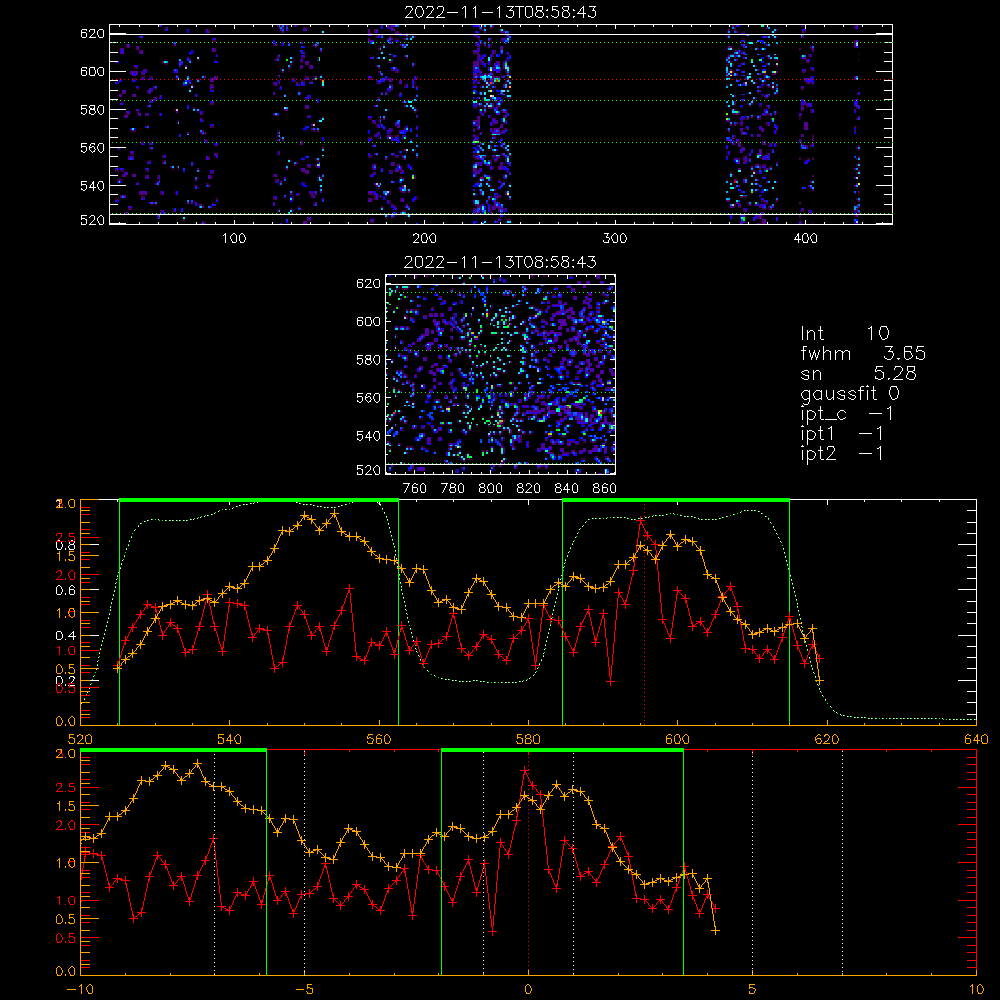This screenshot has width=1000, height=1000.
Task: Click y-axis label 580 beside the middle image
Action: click(369, 360)
